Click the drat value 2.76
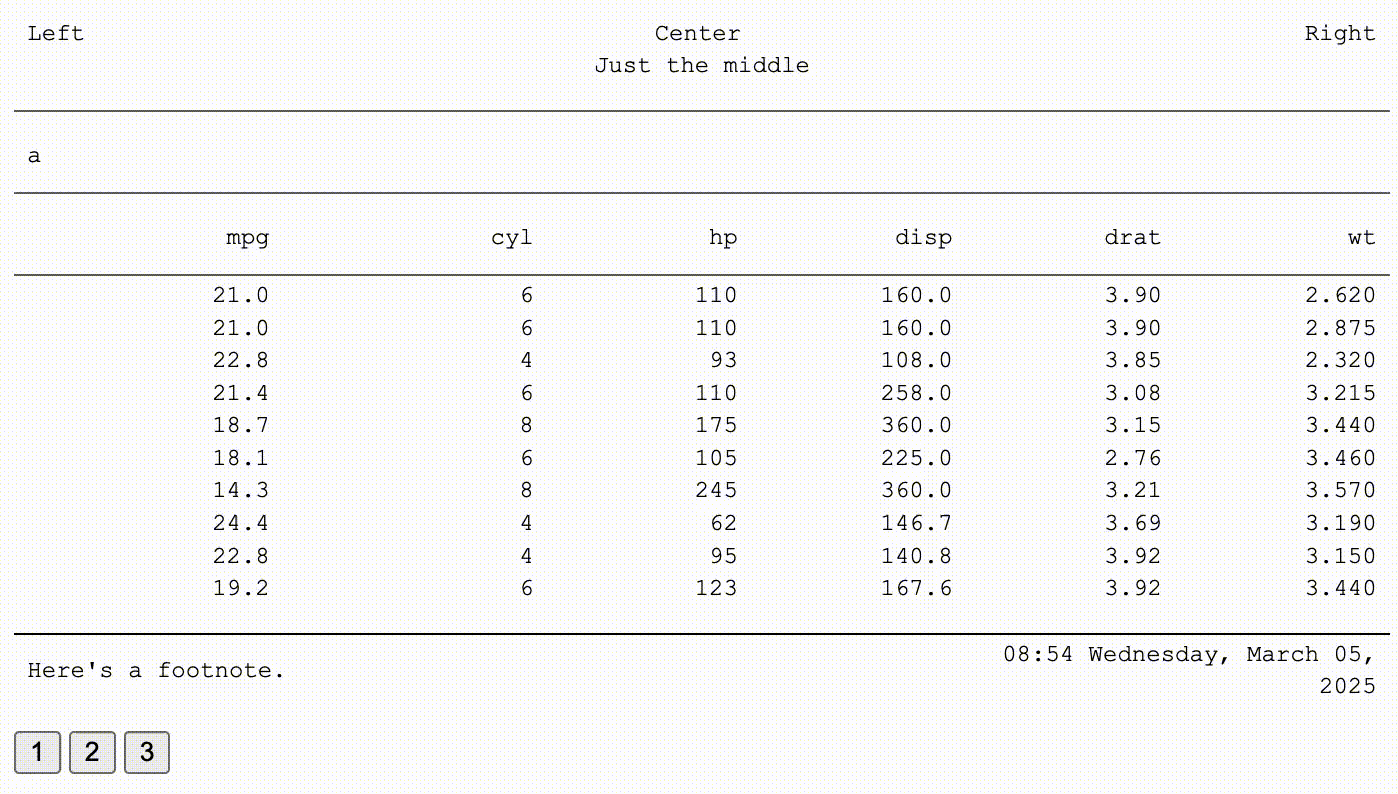Viewport: 1398px width, 794px height. 1133,458
